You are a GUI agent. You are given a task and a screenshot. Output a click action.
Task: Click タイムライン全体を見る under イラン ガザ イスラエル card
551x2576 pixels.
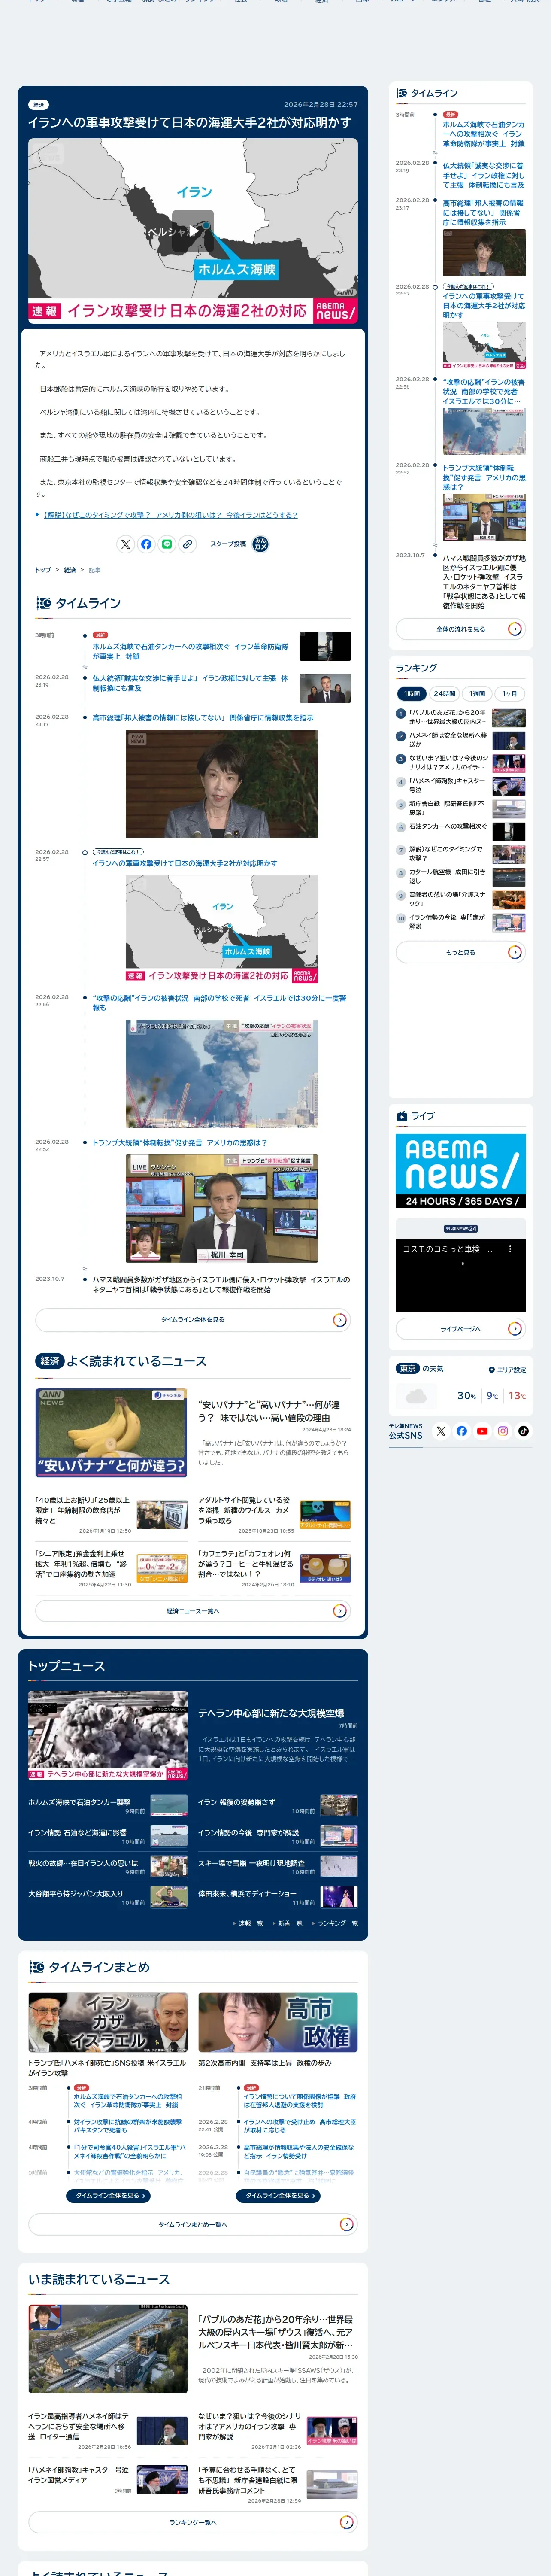coord(108,2196)
